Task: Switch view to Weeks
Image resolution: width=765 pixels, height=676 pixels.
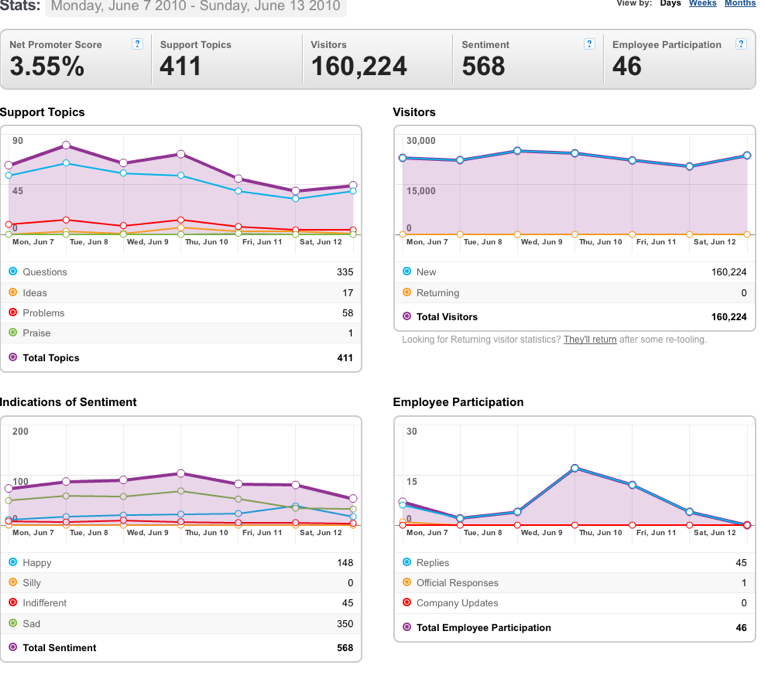Action: point(703,3)
